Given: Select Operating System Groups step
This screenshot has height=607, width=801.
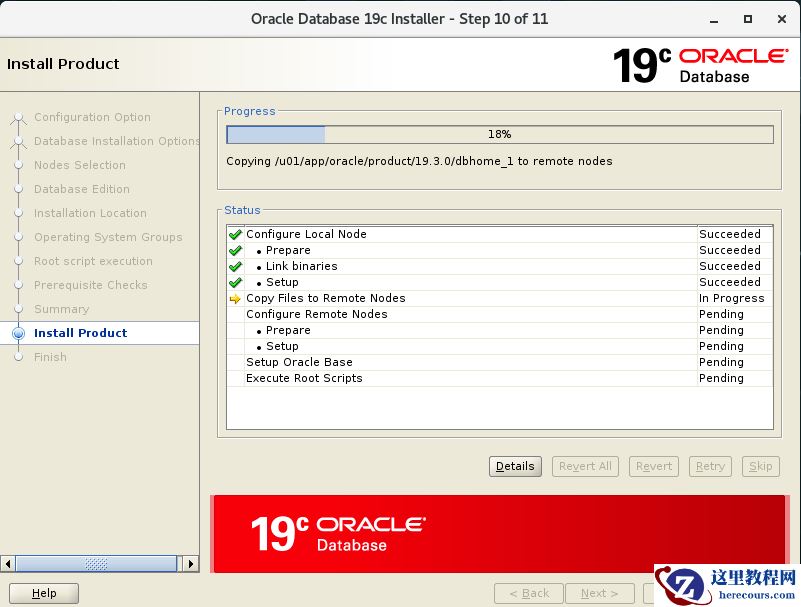Looking at the screenshot, I should pyautogui.click(x=108, y=237).
